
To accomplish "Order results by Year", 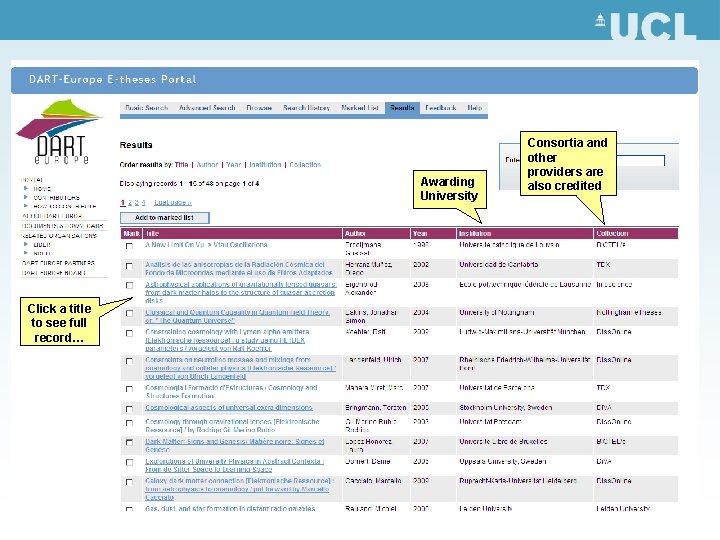I will point(234,164).
